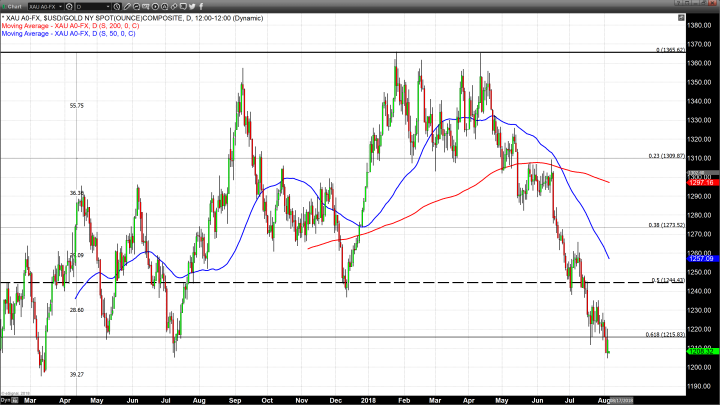This screenshot has height=405, width=720.
Task: Click the 0.5 (1244.43) Fibonacci level label
Action: click(669, 280)
